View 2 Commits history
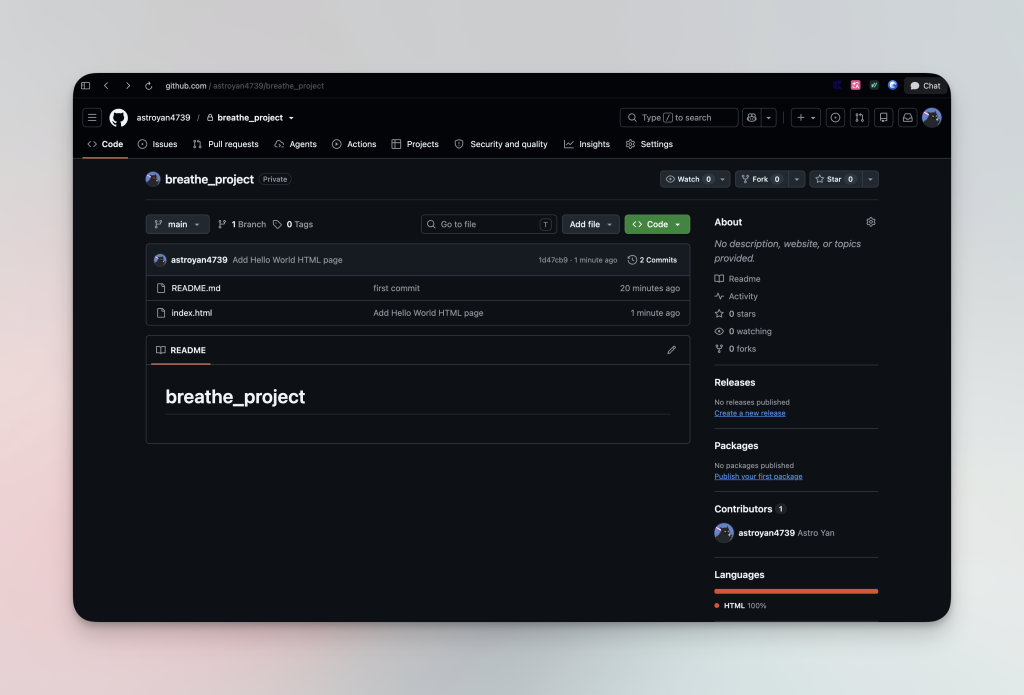 pos(652,260)
